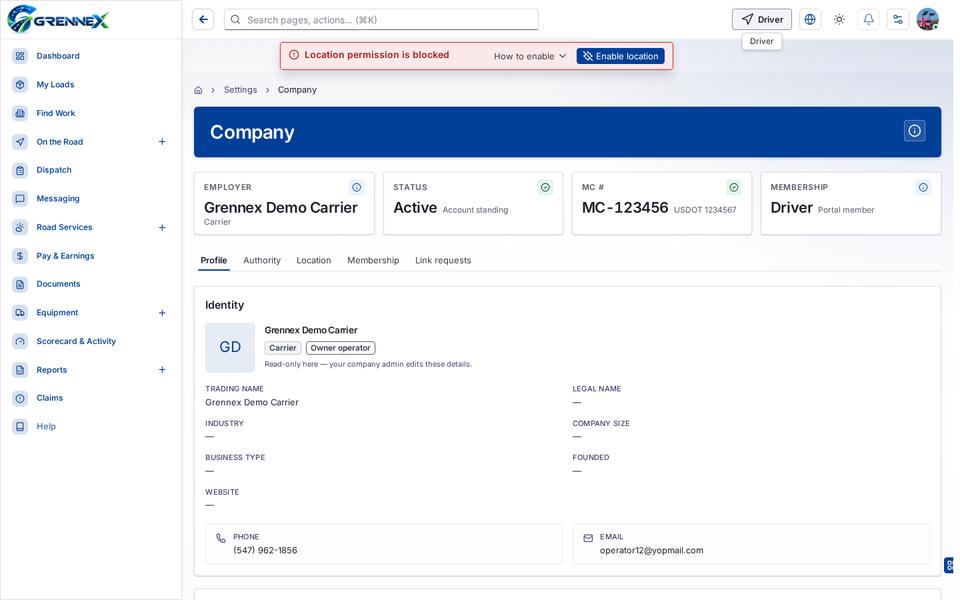Follow the Settings breadcrumb link
The width and height of the screenshot is (960, 600).
click(x=240, y=90)
